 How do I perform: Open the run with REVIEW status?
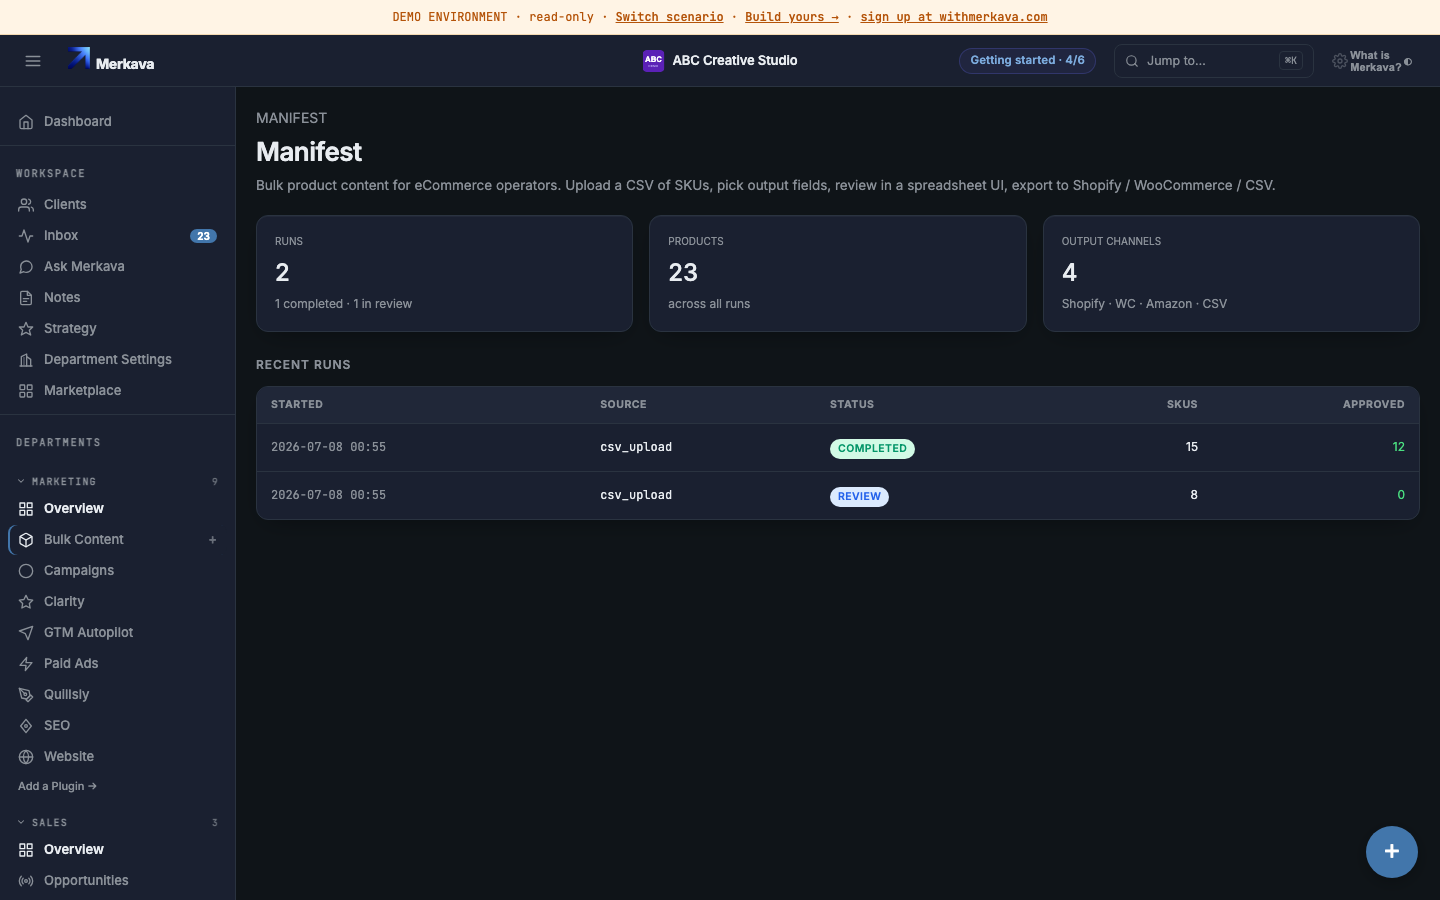838,496
